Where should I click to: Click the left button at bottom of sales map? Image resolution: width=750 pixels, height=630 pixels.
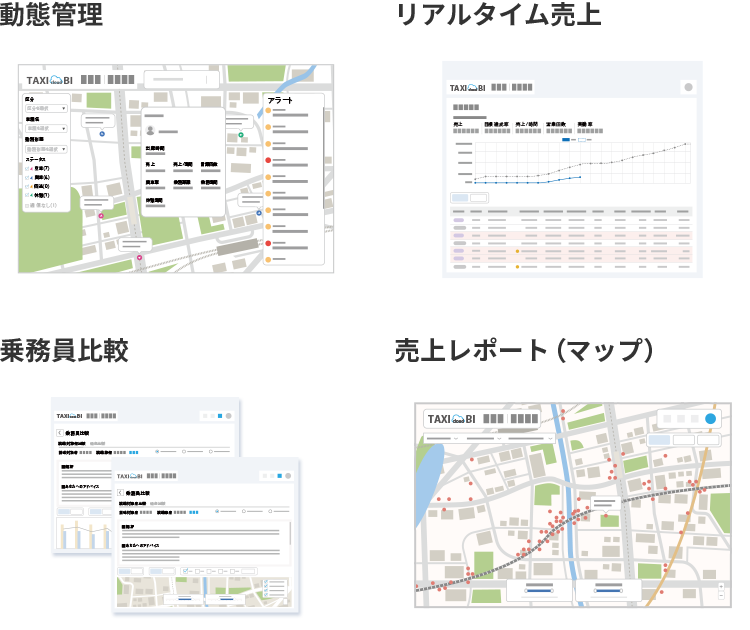coord(538,590)
